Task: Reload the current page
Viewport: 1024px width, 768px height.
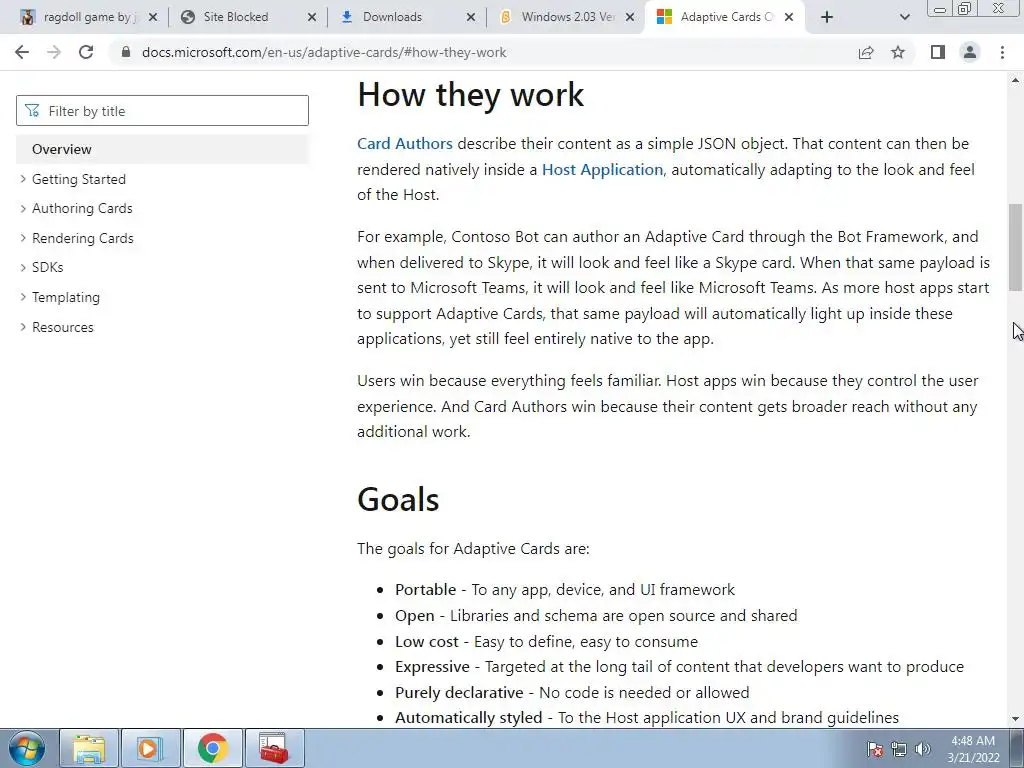Action: coord(86,52)
